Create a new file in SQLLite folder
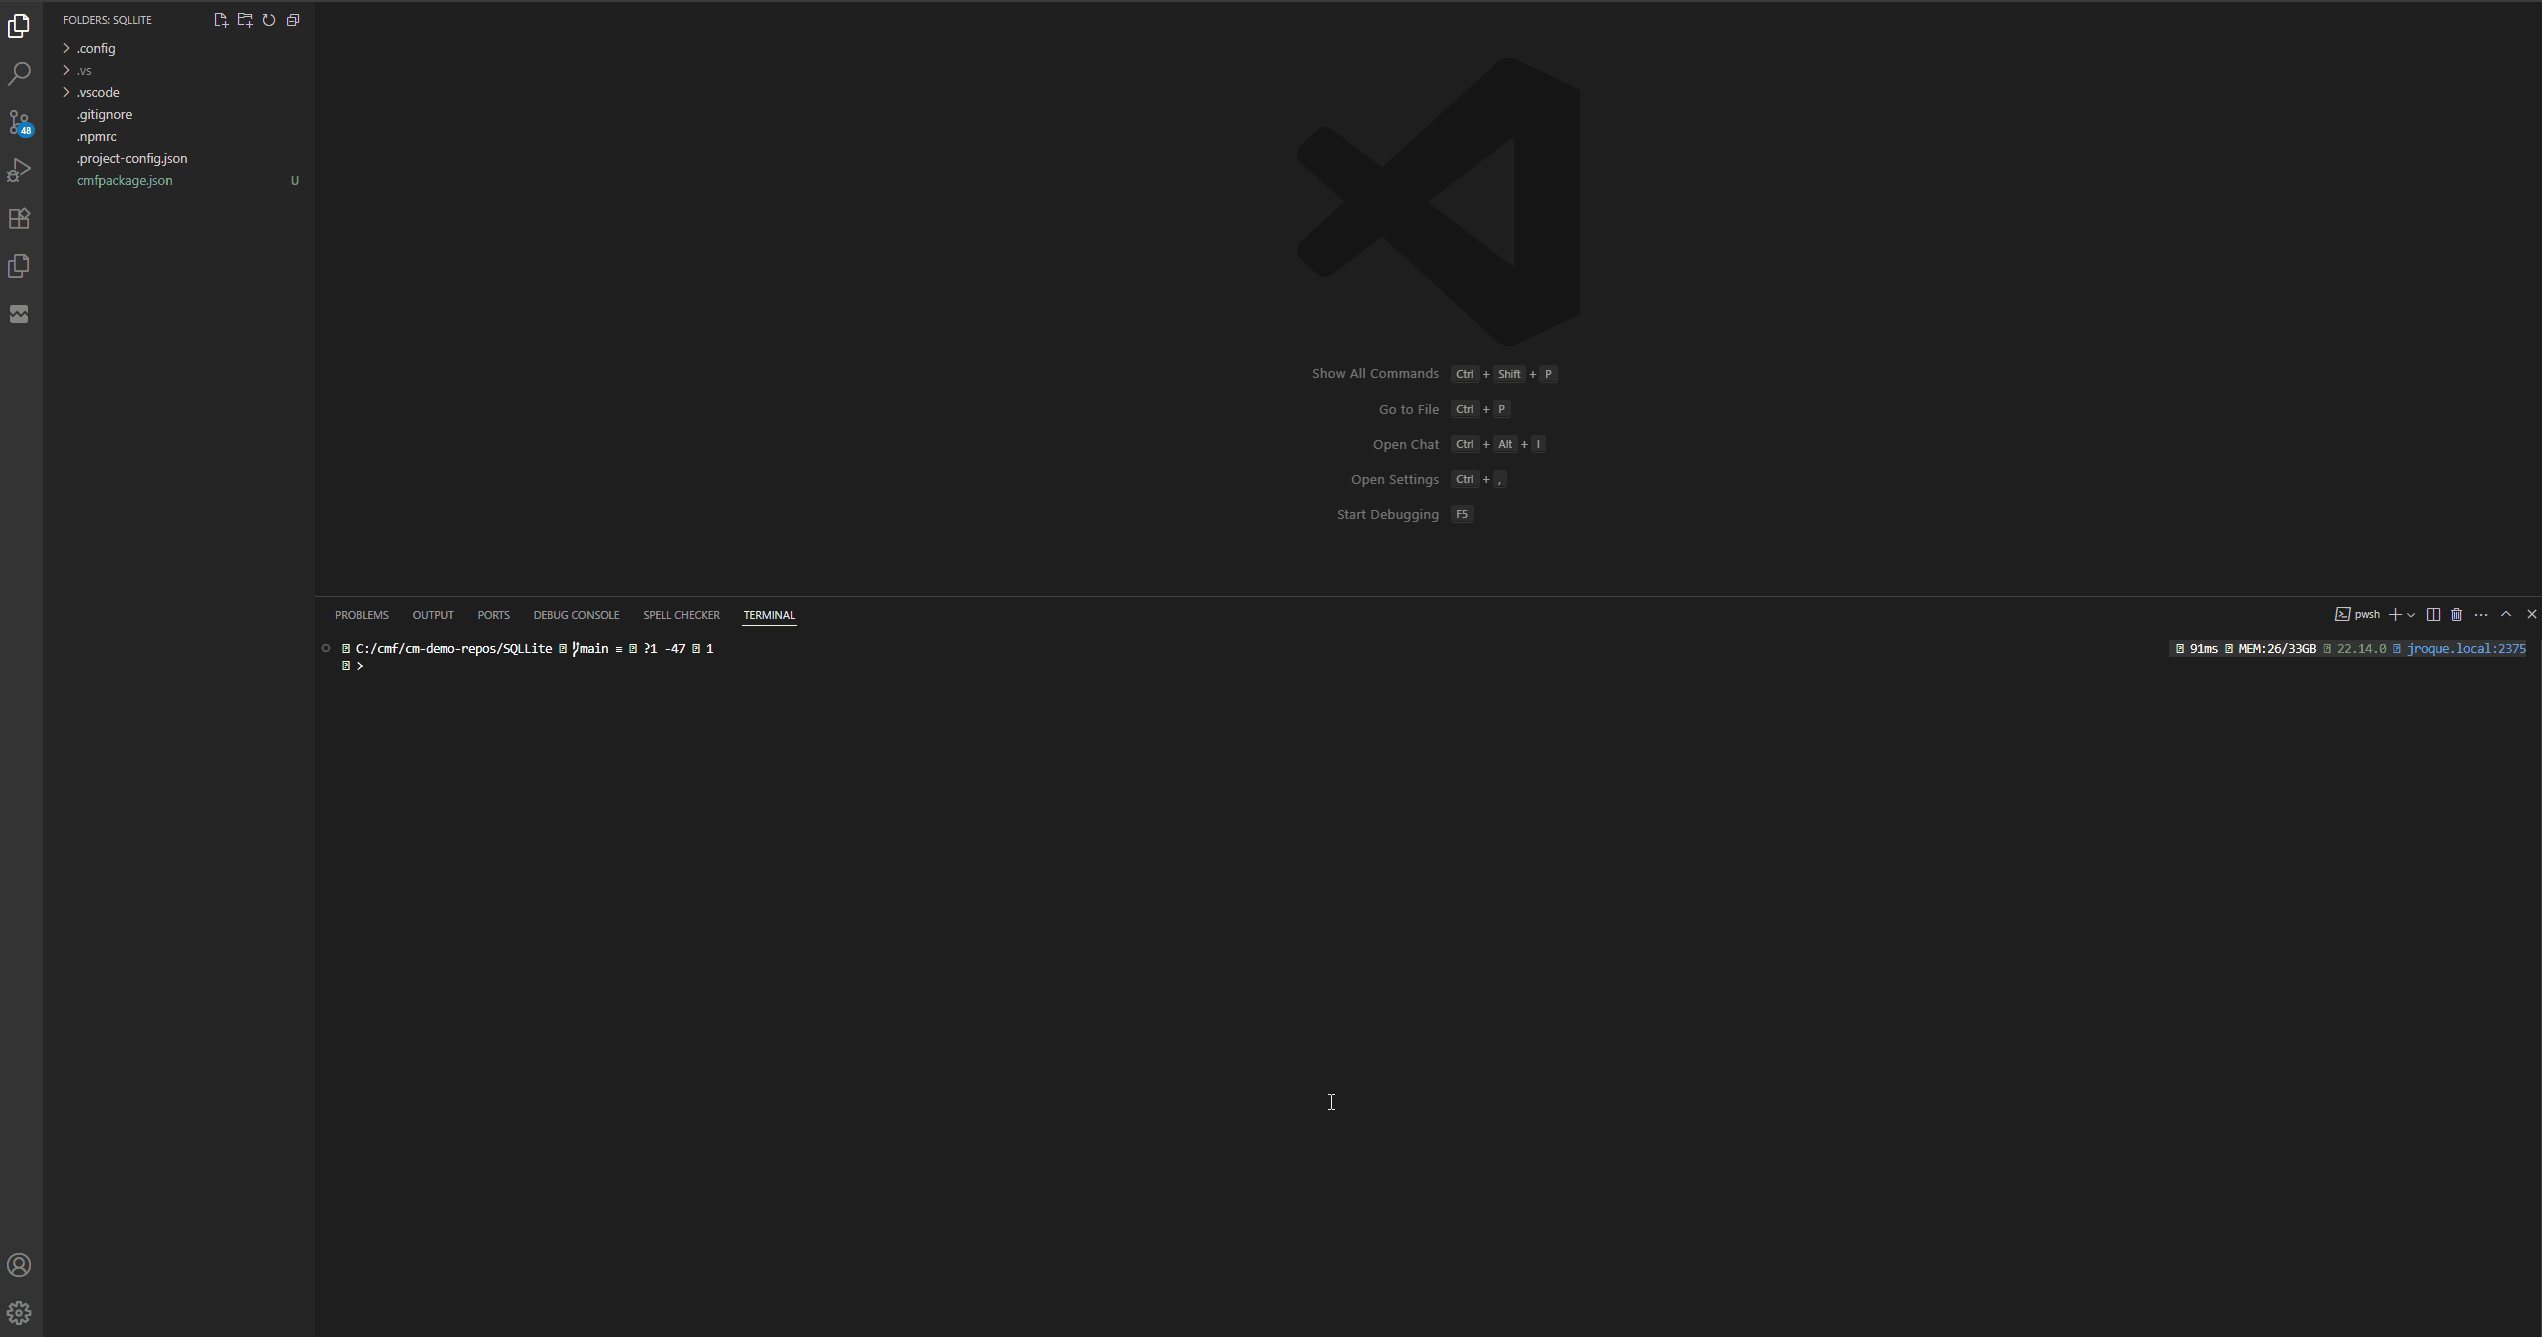 [221, 20]
